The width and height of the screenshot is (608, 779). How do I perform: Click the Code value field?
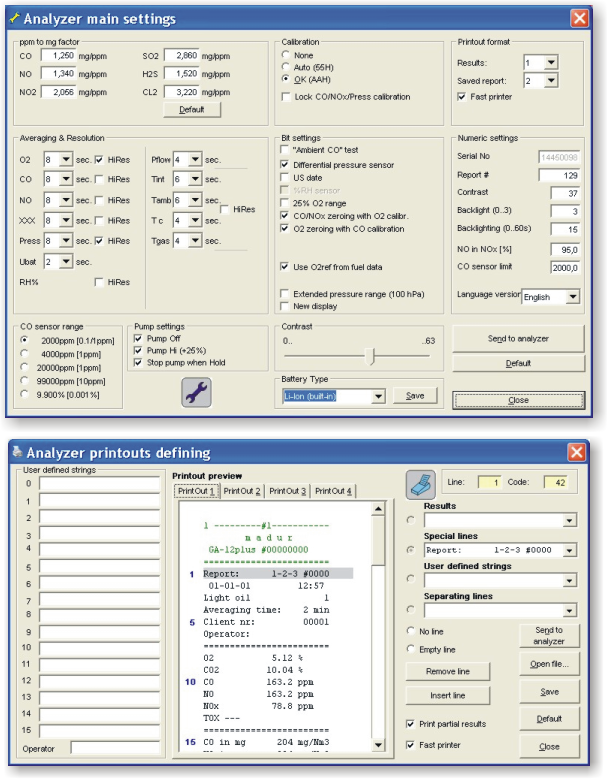coord(556,482)
